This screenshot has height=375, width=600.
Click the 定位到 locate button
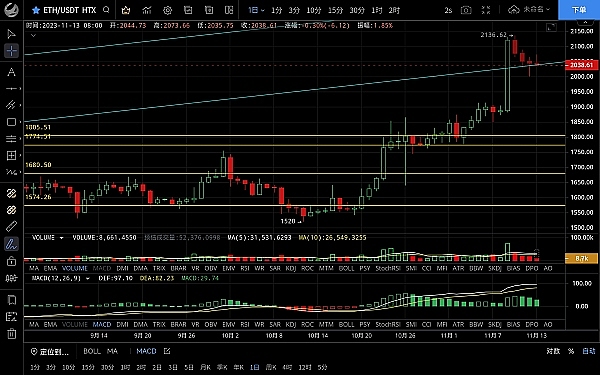(x=50, y=352)
